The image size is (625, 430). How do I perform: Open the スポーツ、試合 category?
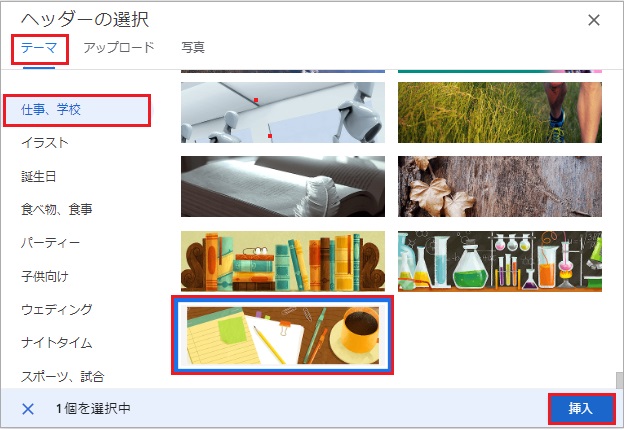click(63, 376)
